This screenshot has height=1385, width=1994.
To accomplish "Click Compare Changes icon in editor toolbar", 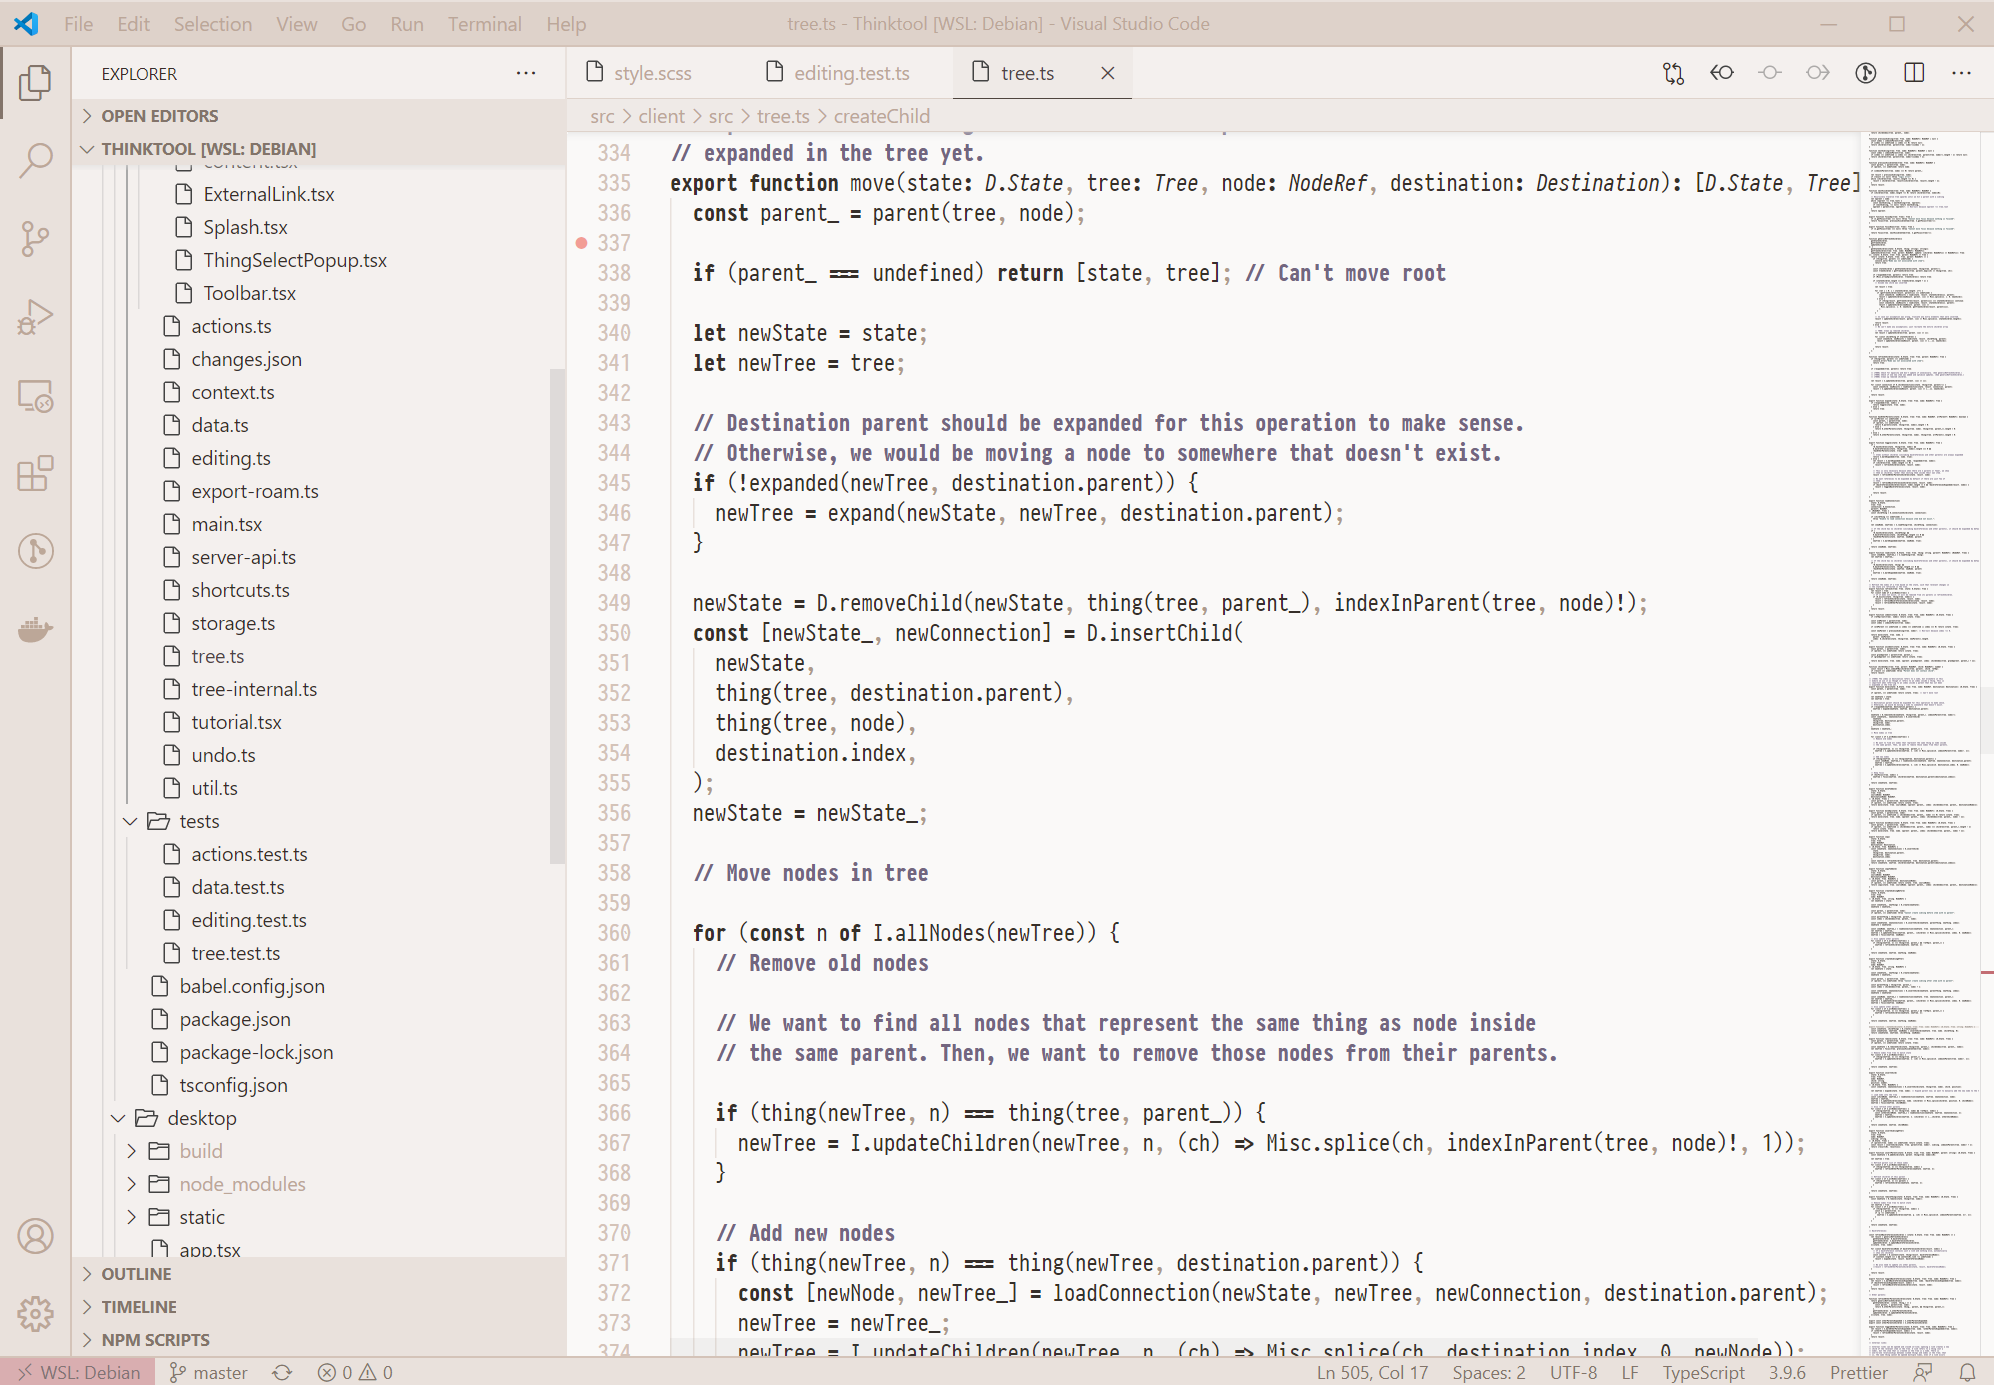I will pos(1673,73).
